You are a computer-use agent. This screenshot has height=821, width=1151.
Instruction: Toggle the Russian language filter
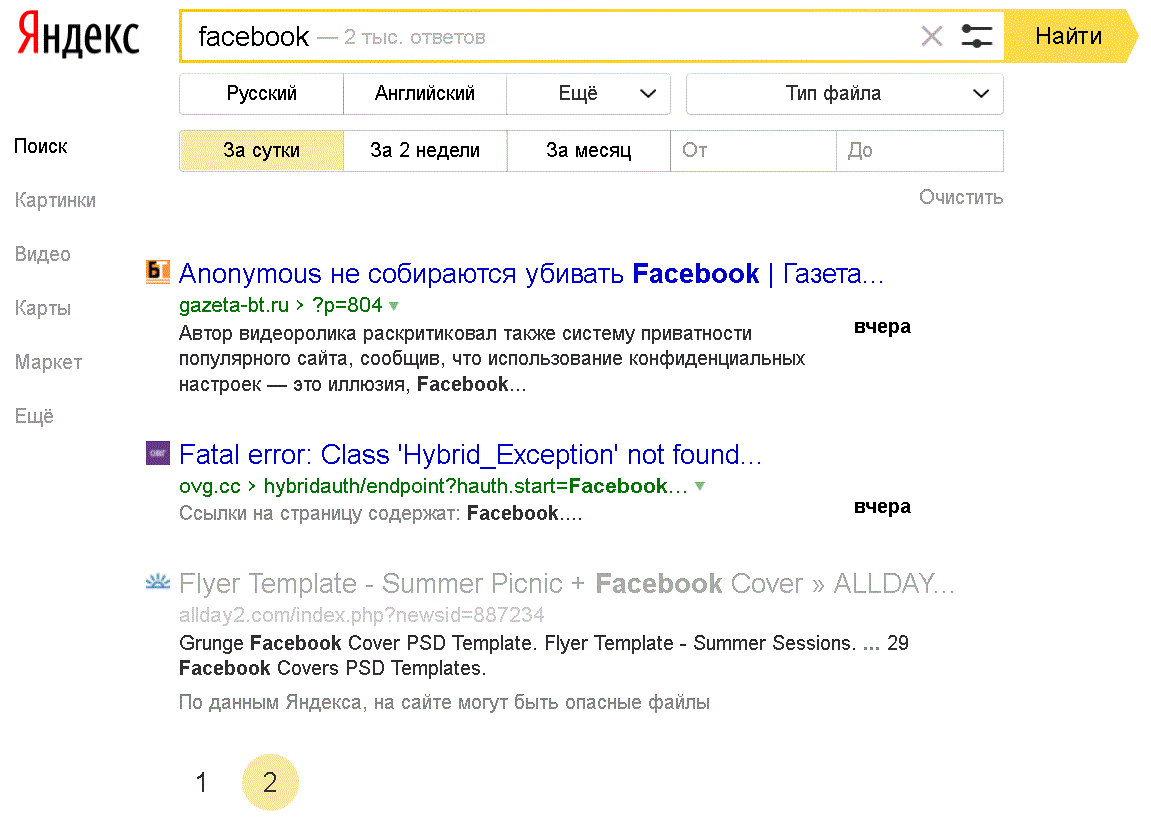261,94
